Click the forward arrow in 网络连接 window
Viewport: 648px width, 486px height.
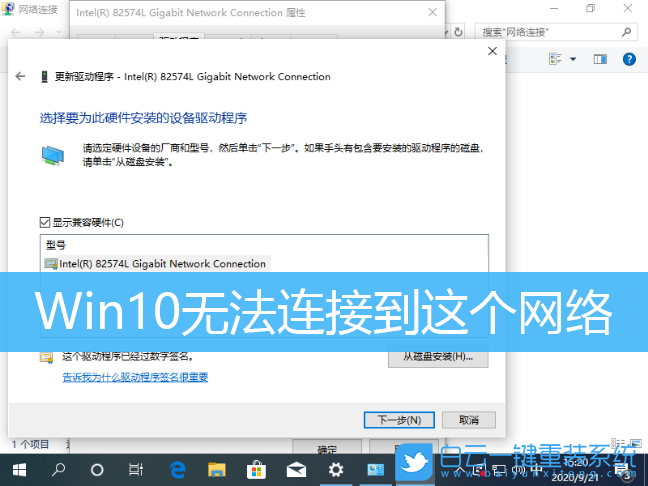click(x=40, y=32)
